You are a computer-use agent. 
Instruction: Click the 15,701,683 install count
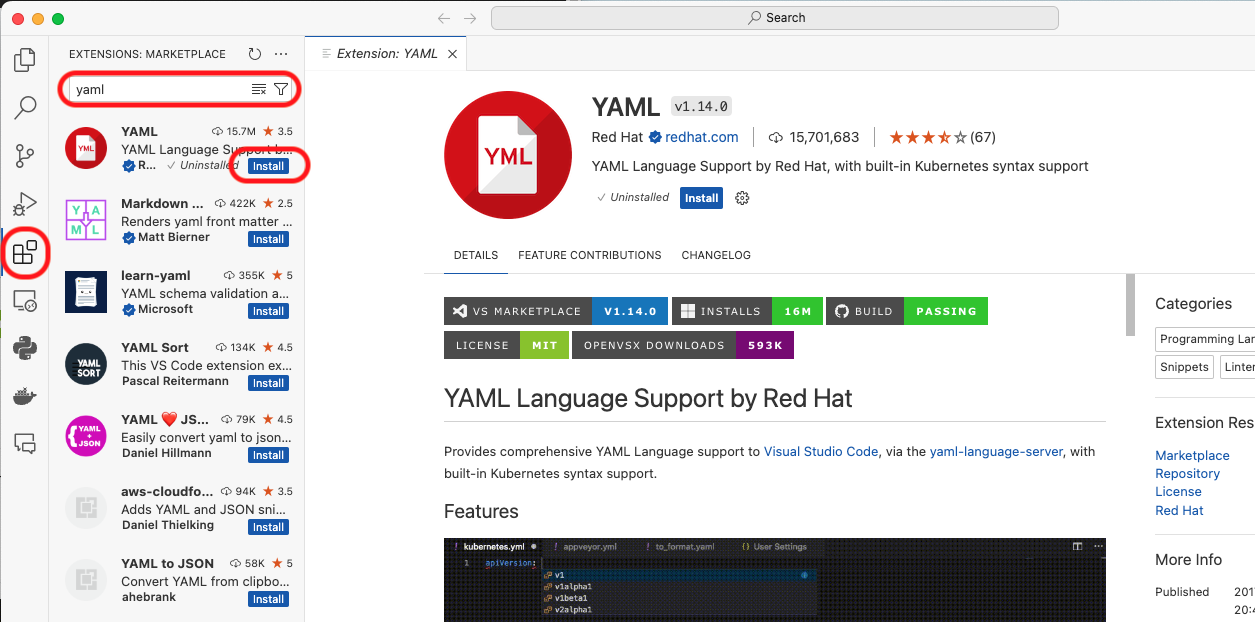click(814, 137)
